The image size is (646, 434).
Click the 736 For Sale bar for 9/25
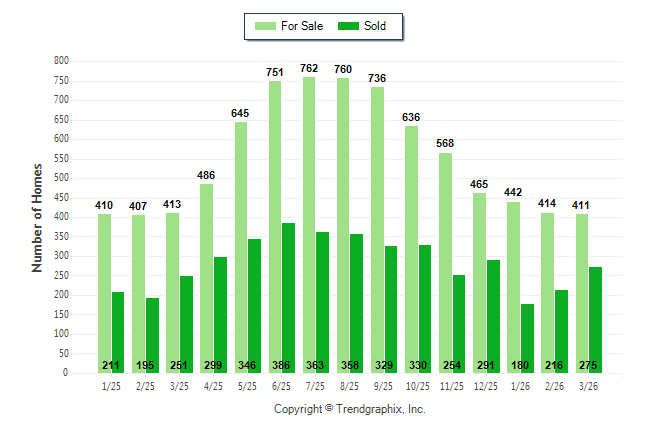pyautogui.click(x=377, y=230)
